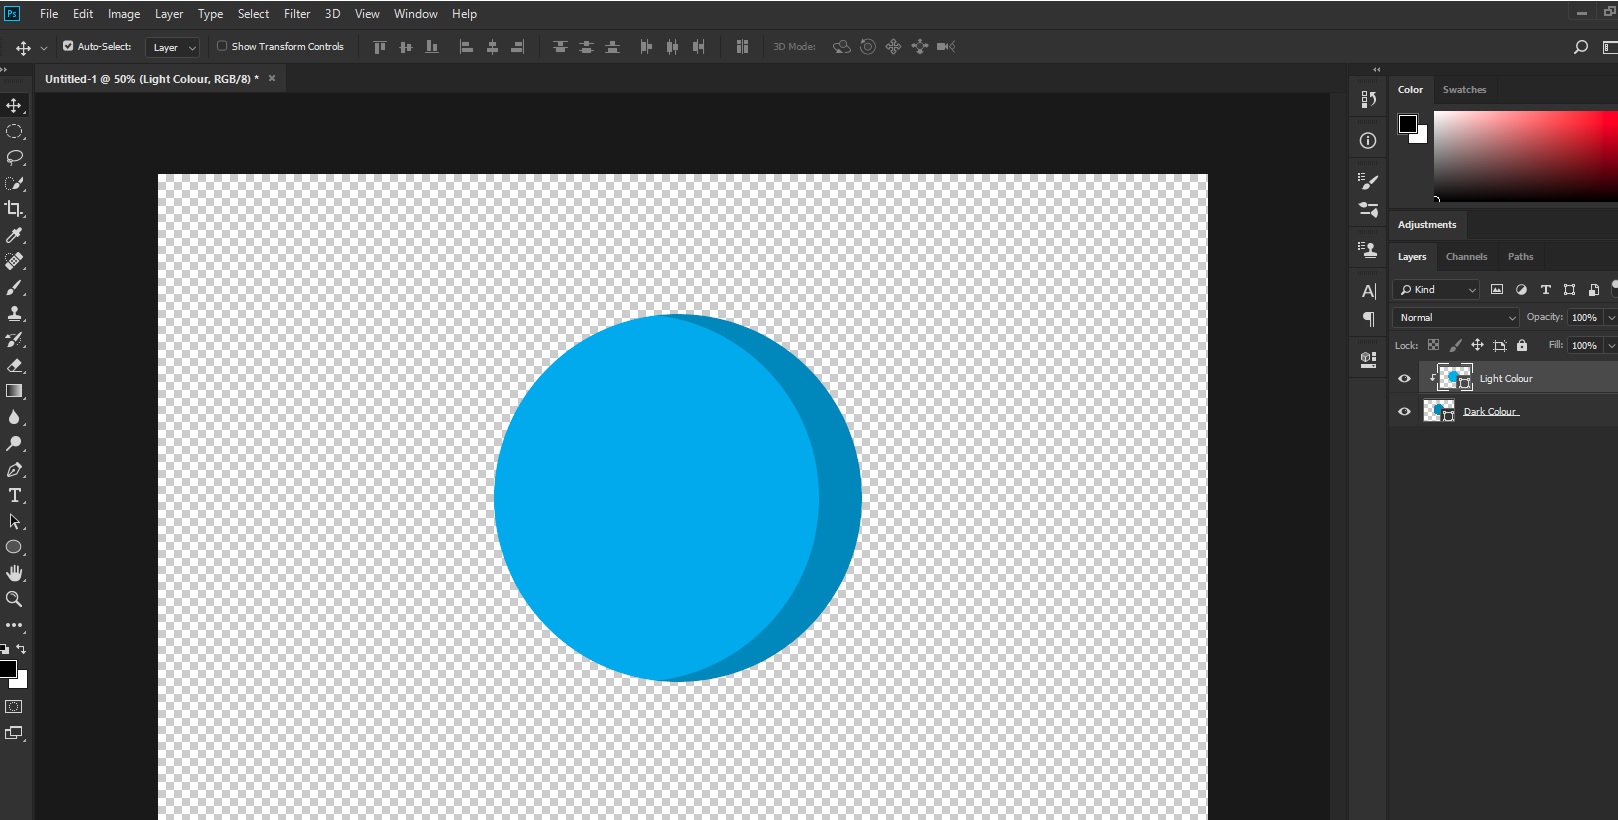Toggle lock transparent pixels

pyautogui.click(x=1433, y=345)
